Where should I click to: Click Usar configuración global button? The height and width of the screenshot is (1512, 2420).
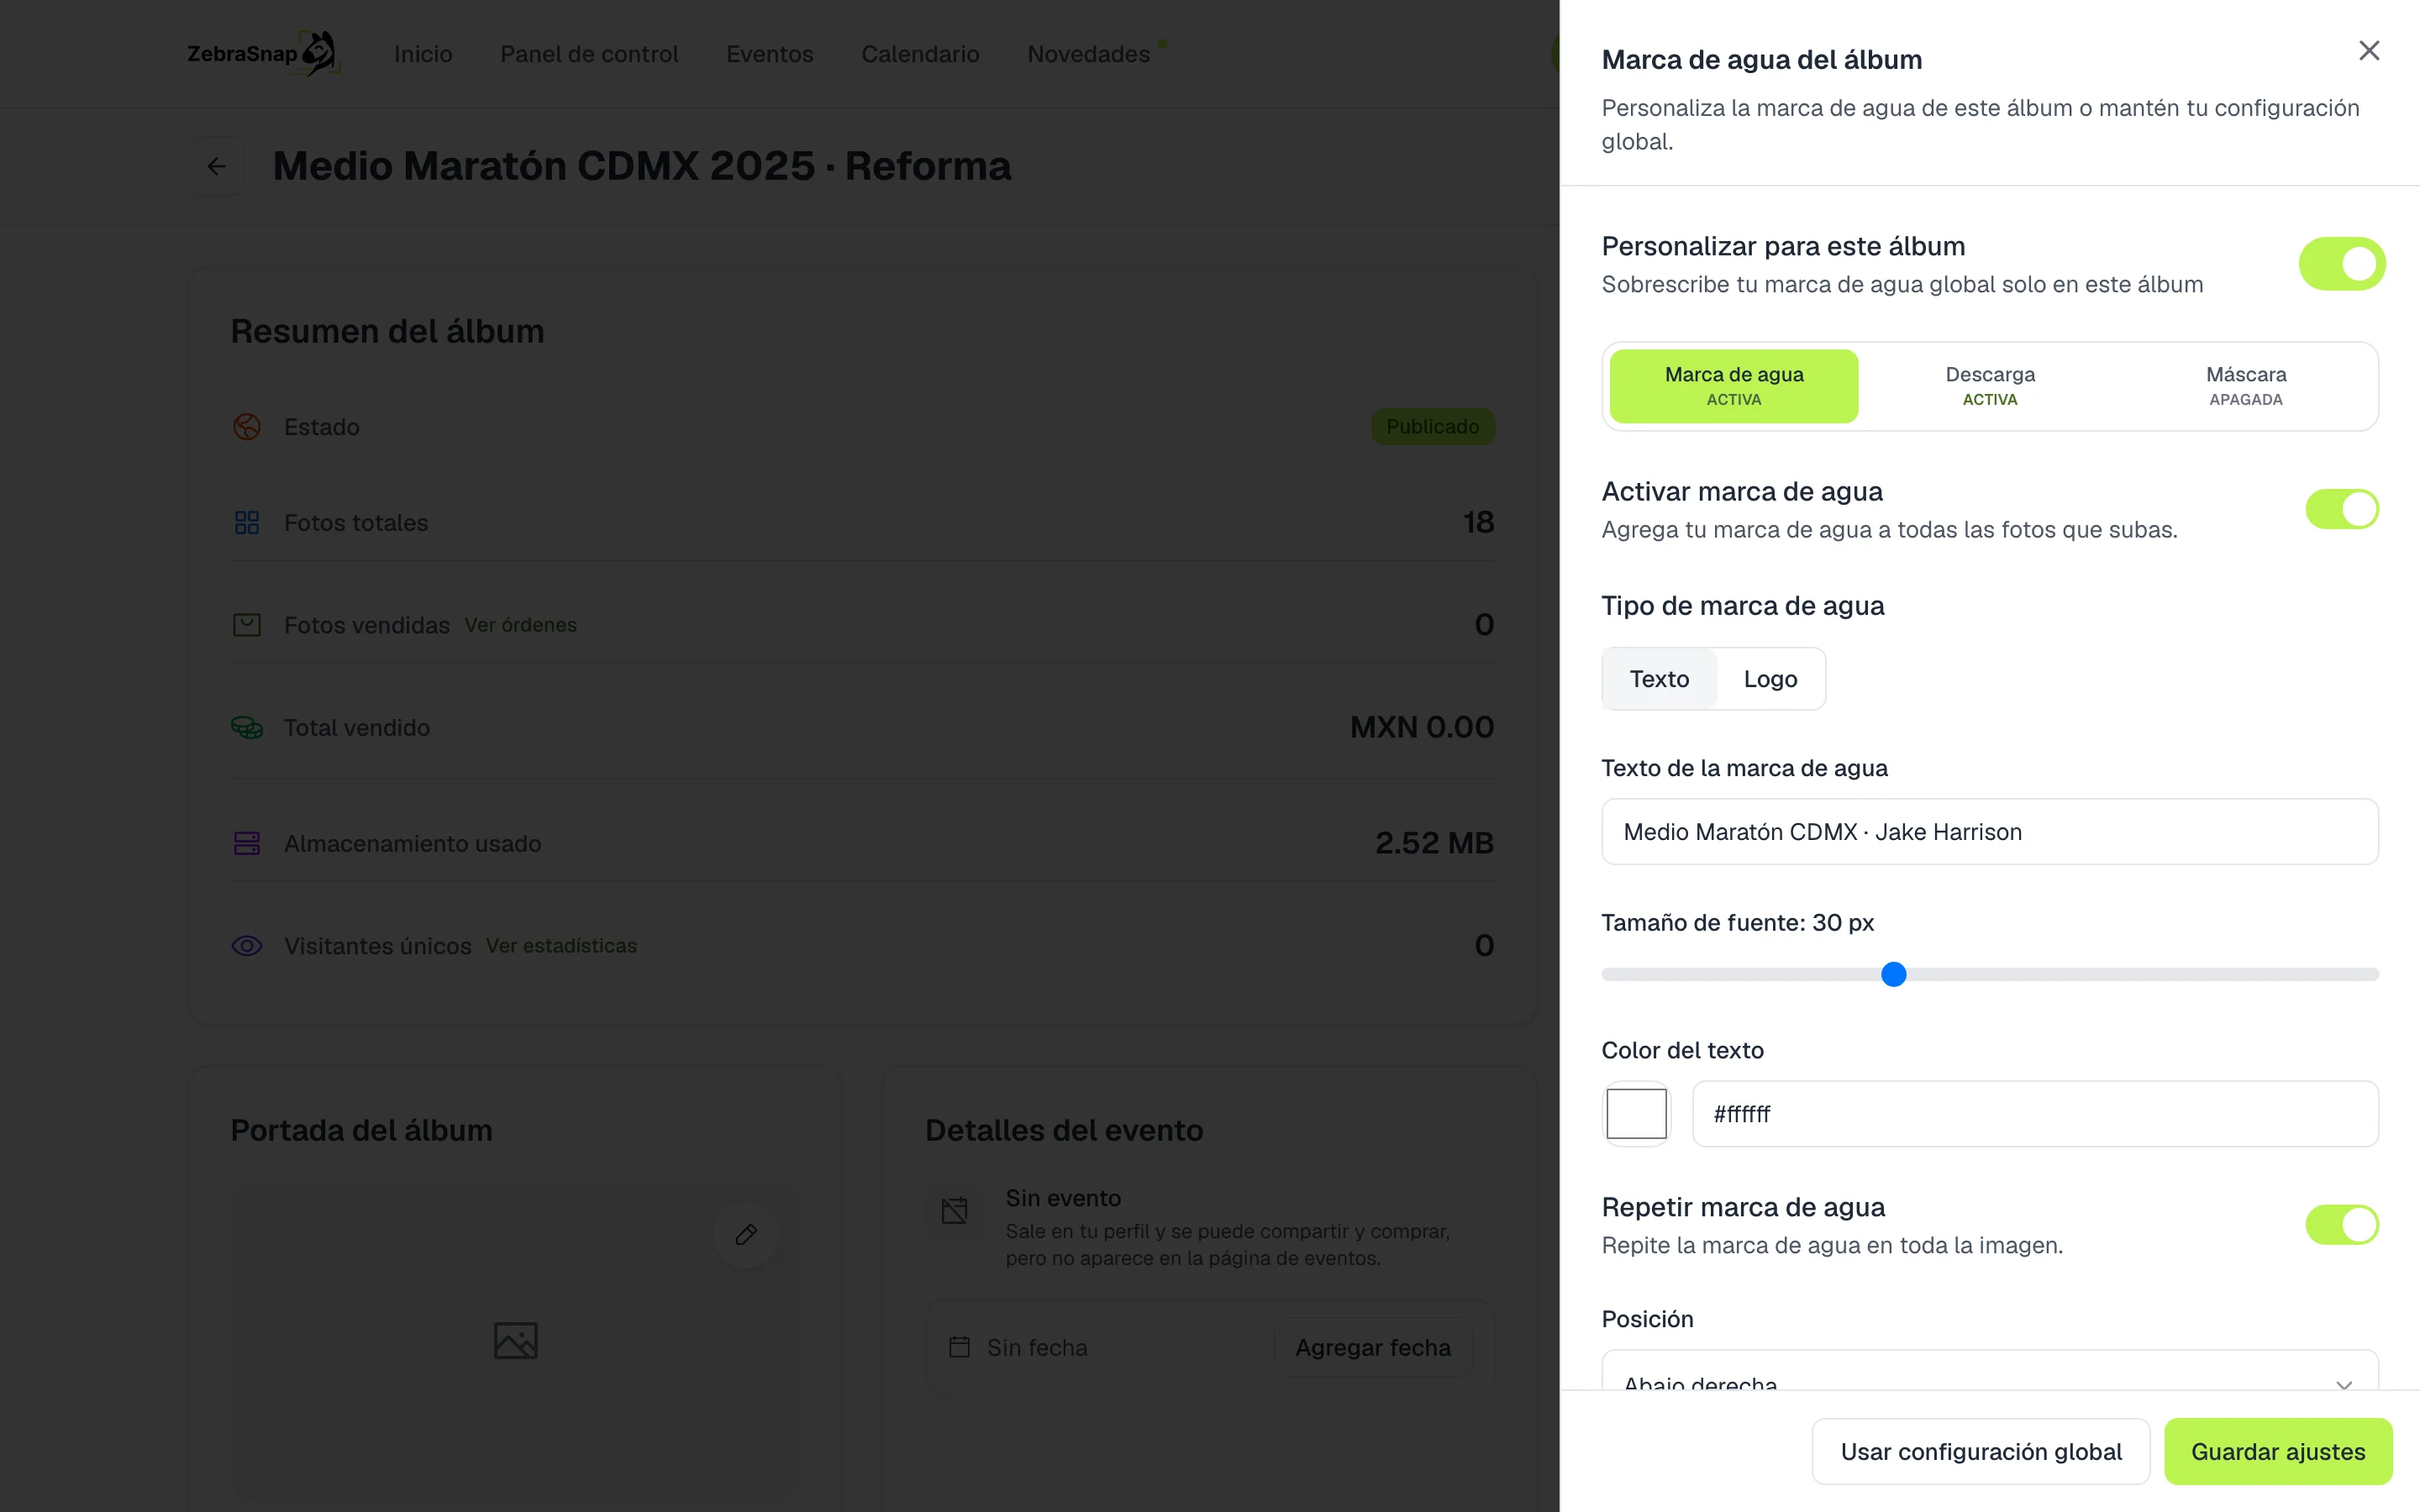(x=1981, y=1451)
